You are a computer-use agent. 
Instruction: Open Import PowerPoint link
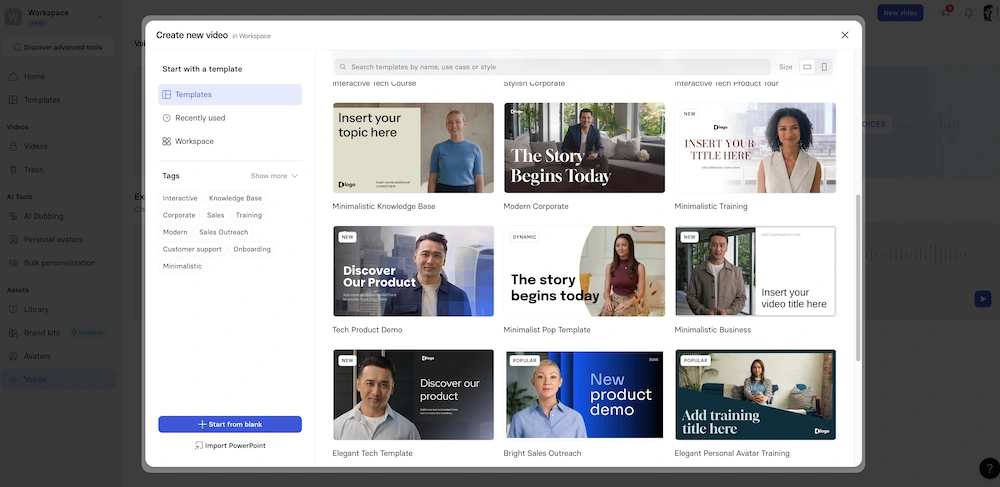pos(230,446)
